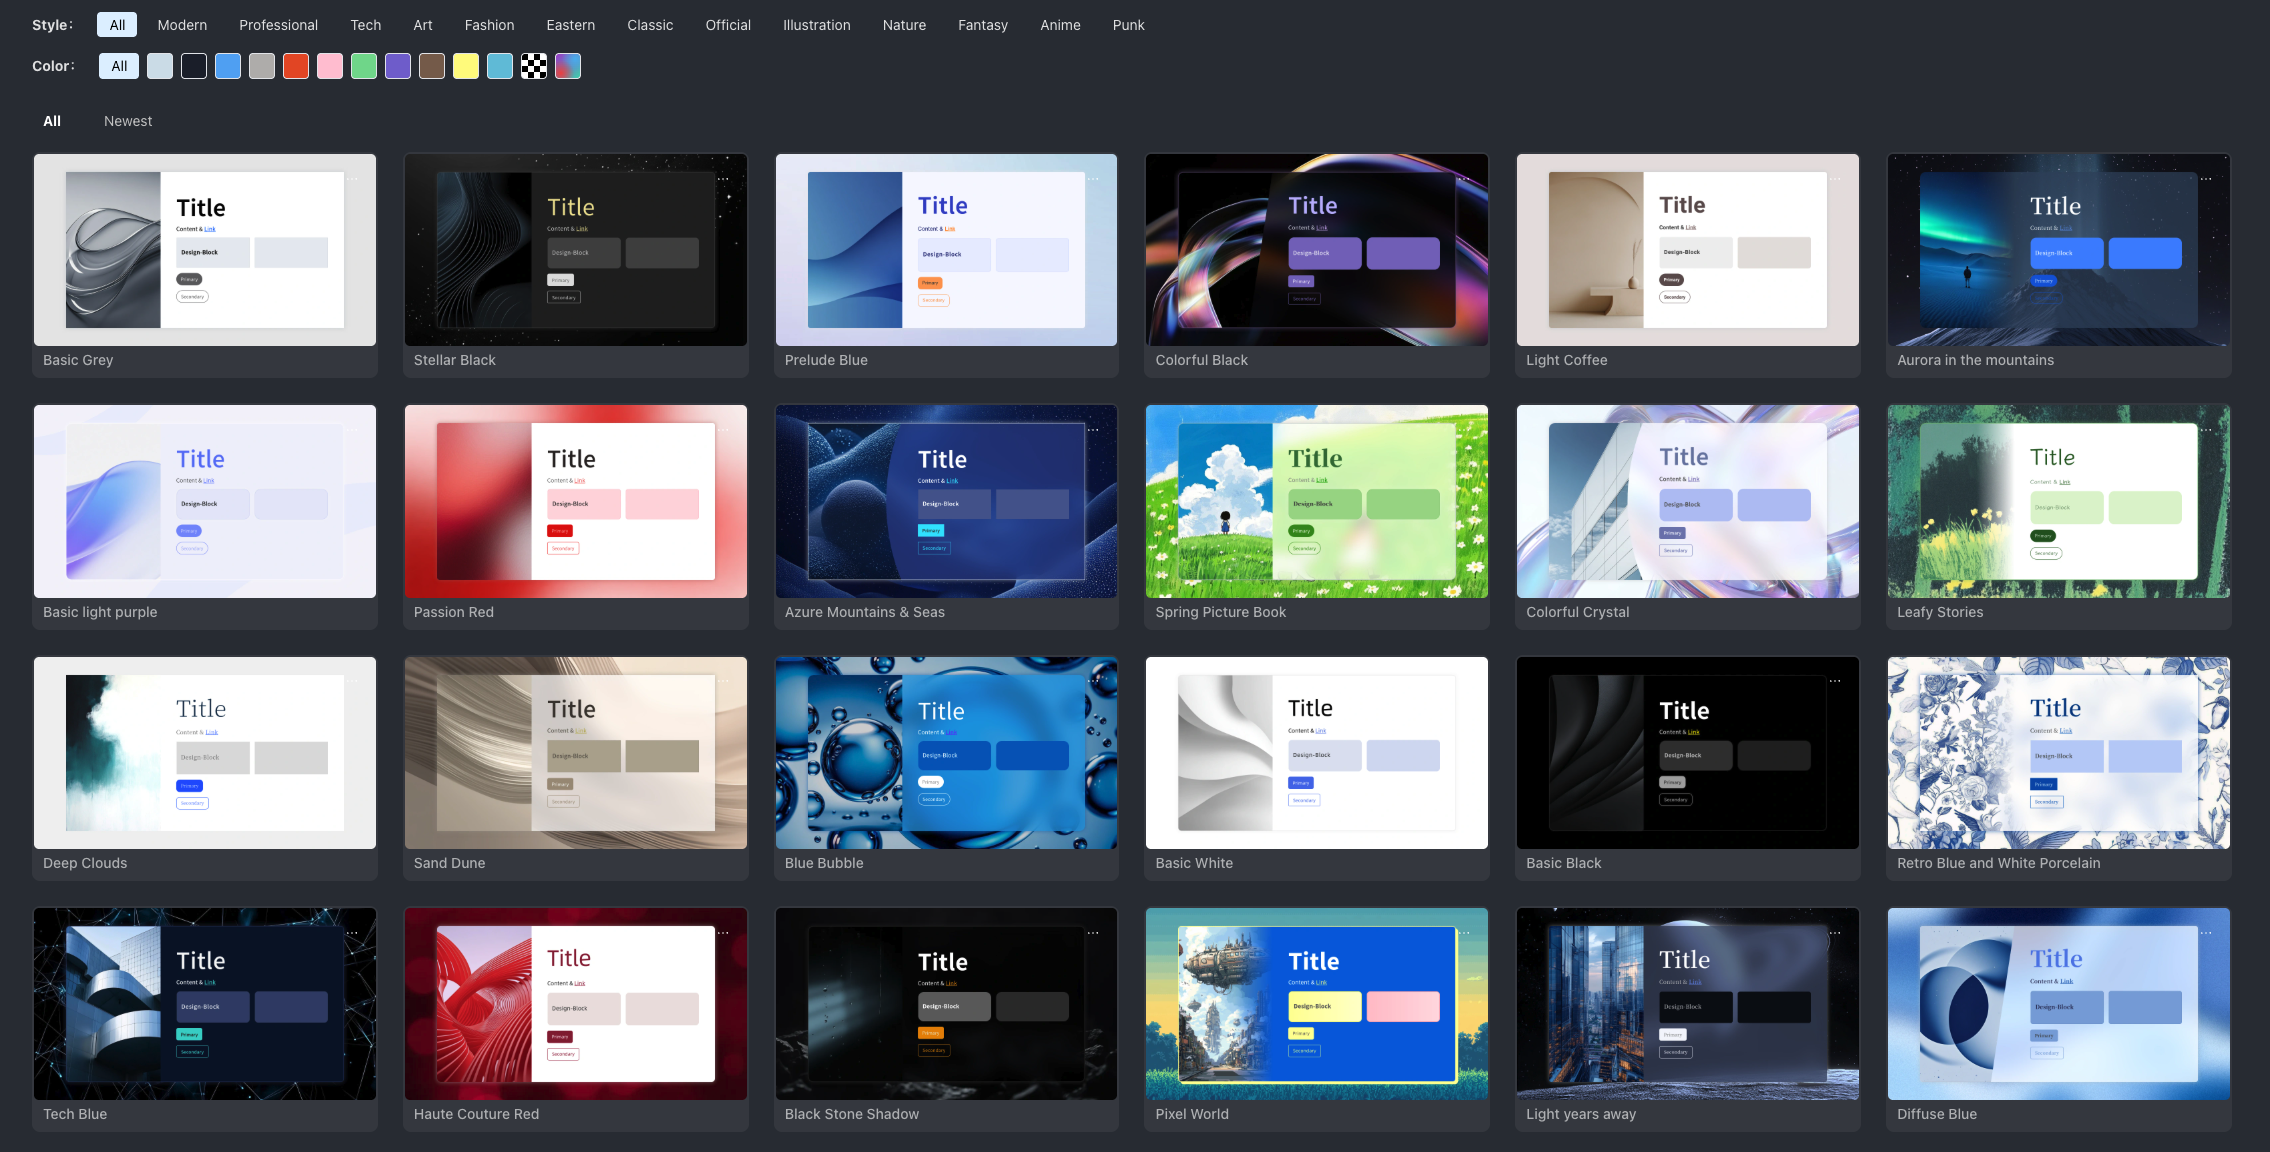Pick the Retro Blue and White Porcelain theme

(2058, 753)
